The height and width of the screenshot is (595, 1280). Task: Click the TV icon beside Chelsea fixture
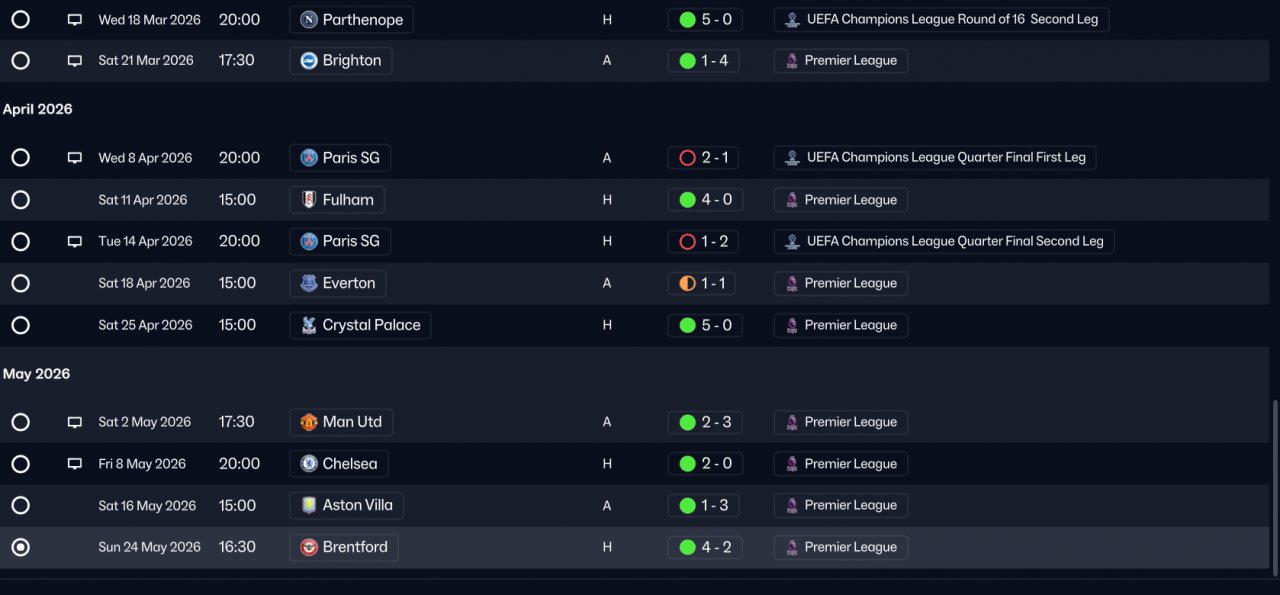[x=74, y=464]
